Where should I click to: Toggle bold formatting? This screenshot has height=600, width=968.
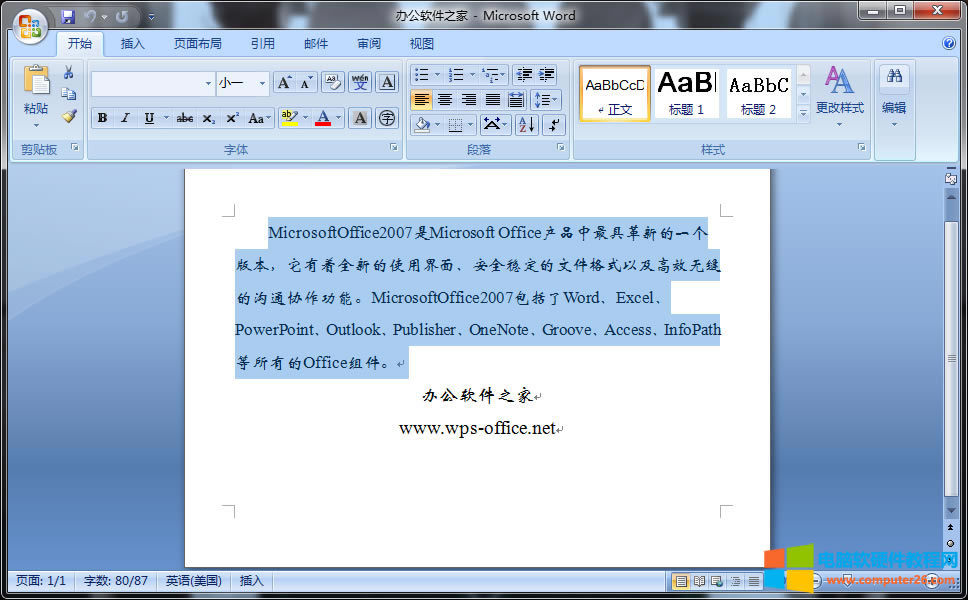[x=102, y=118]
